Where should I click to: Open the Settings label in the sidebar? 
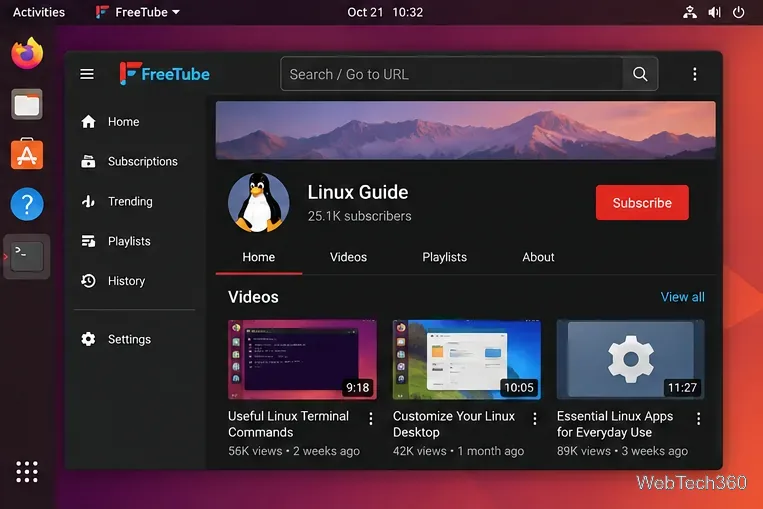click(129, 339)
